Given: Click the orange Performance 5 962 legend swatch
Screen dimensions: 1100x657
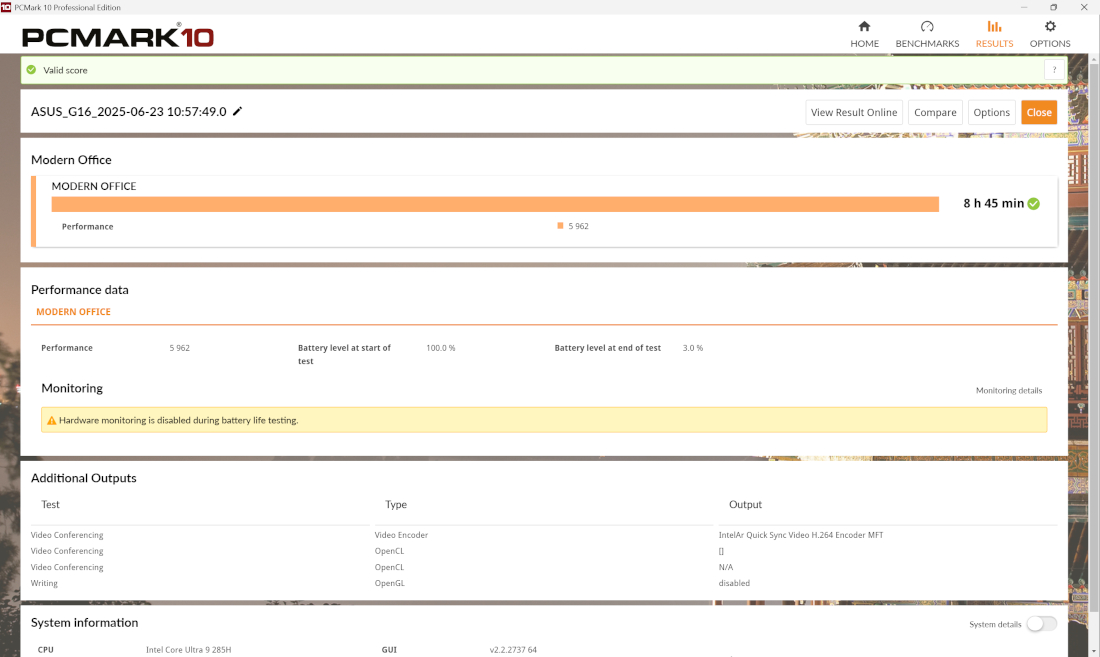Looking at the screenshot, I should (x=560, y=226).
